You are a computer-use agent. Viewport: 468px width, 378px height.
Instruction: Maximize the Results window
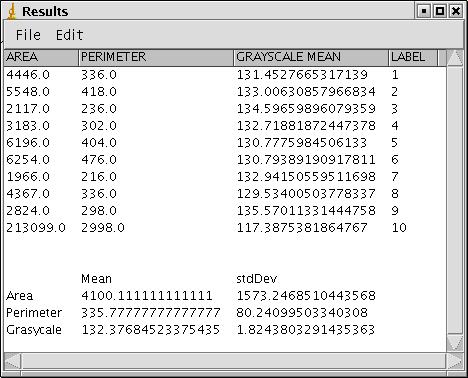pyautogui.click(x=440, y=11)
